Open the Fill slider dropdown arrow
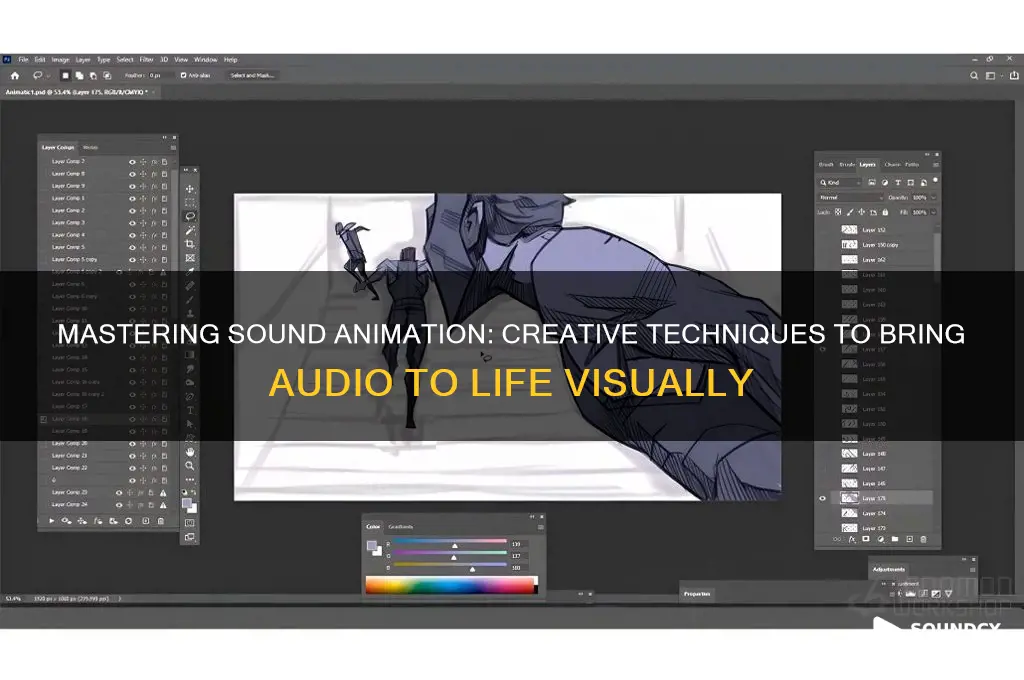1024x680 pixels. click(934, 212)
